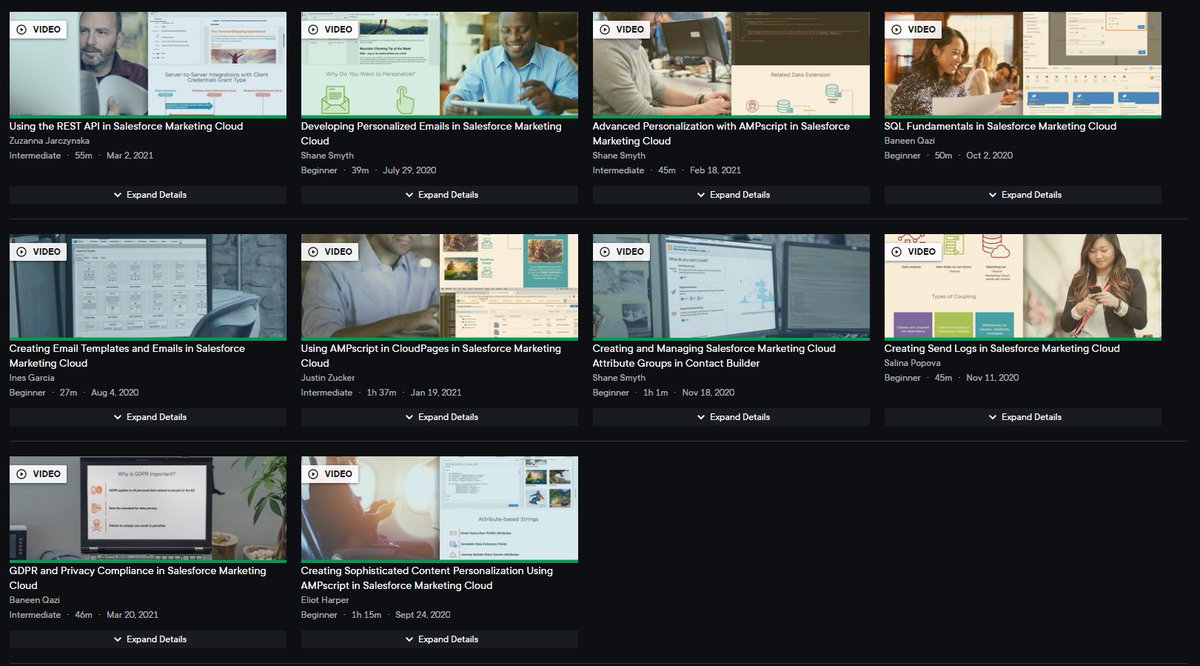Image resolution: width=1200 pixels, height=666 pixels.
Task: Click thumbnail of Creating Email Templates course
Action: pyautogui.click(x=148, y=287)
